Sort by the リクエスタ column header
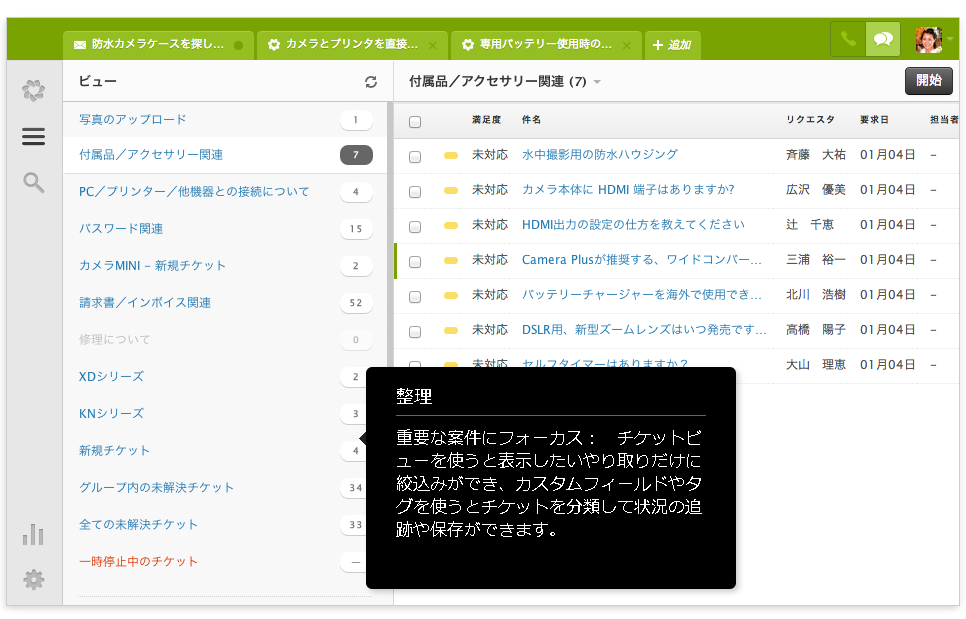966x619 pixels. tap(810, 119)
